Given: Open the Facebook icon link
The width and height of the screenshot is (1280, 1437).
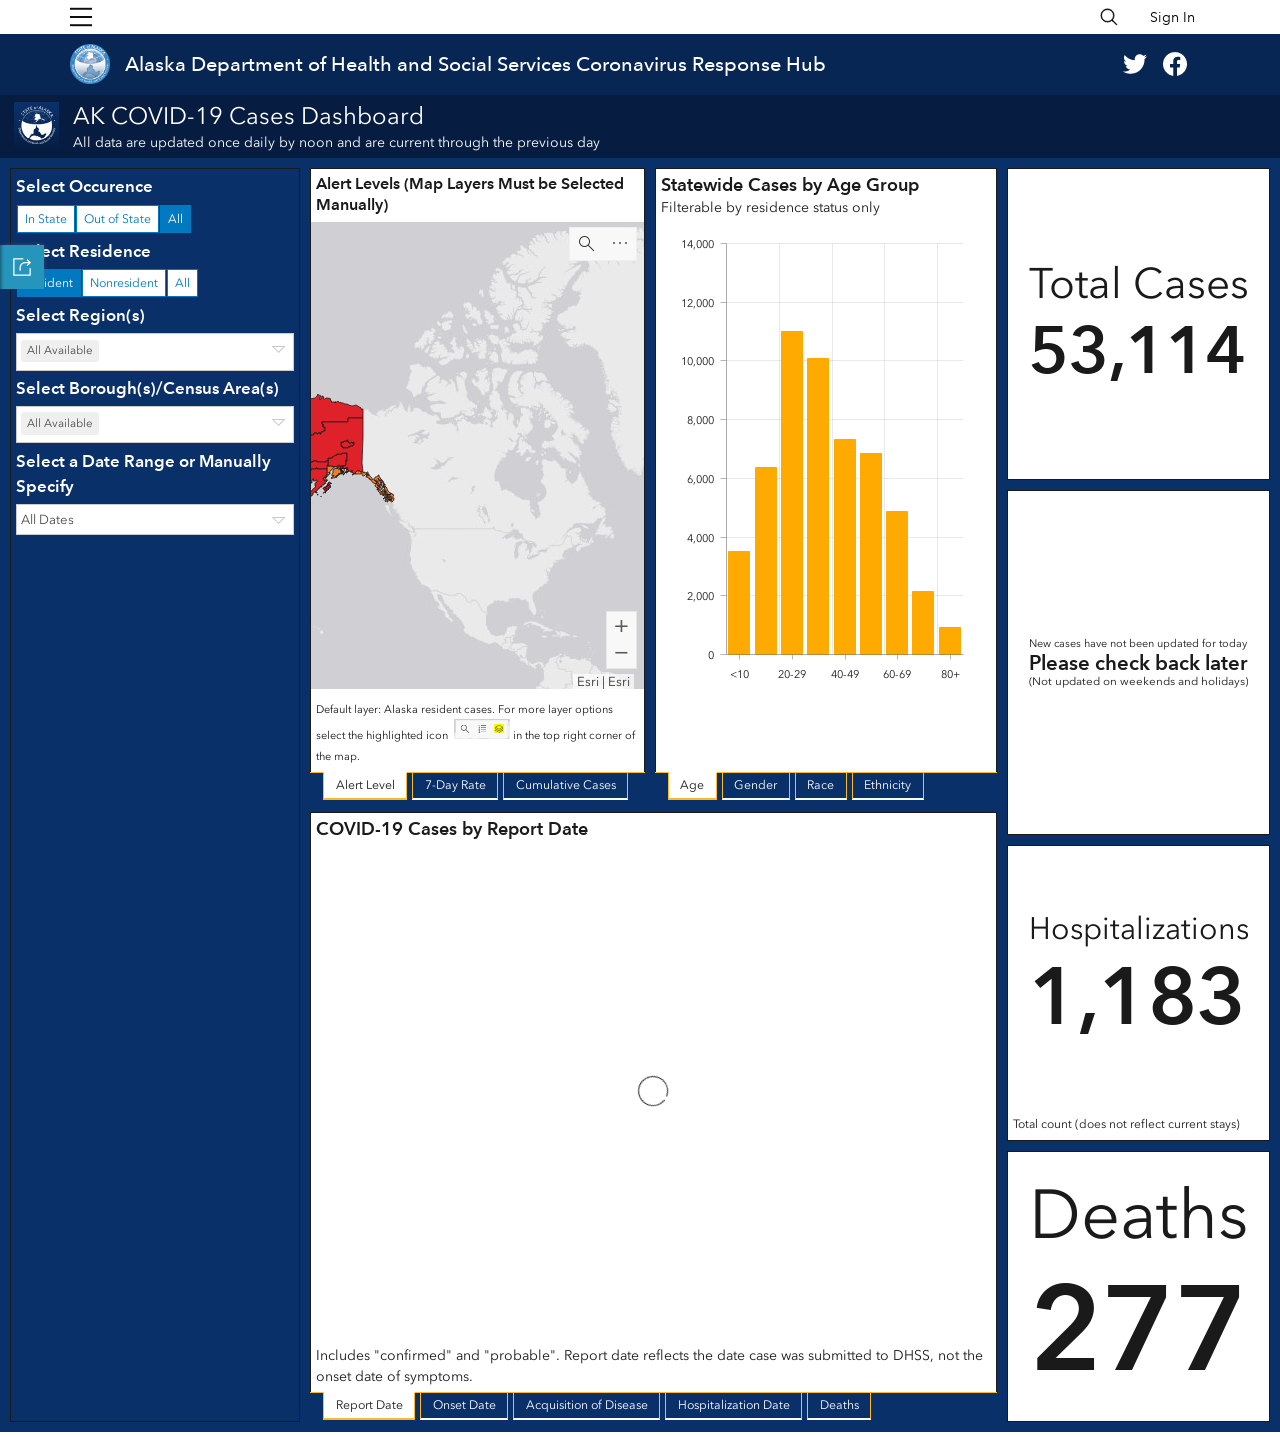Looking at the screenshot, I should point(1175,64).
